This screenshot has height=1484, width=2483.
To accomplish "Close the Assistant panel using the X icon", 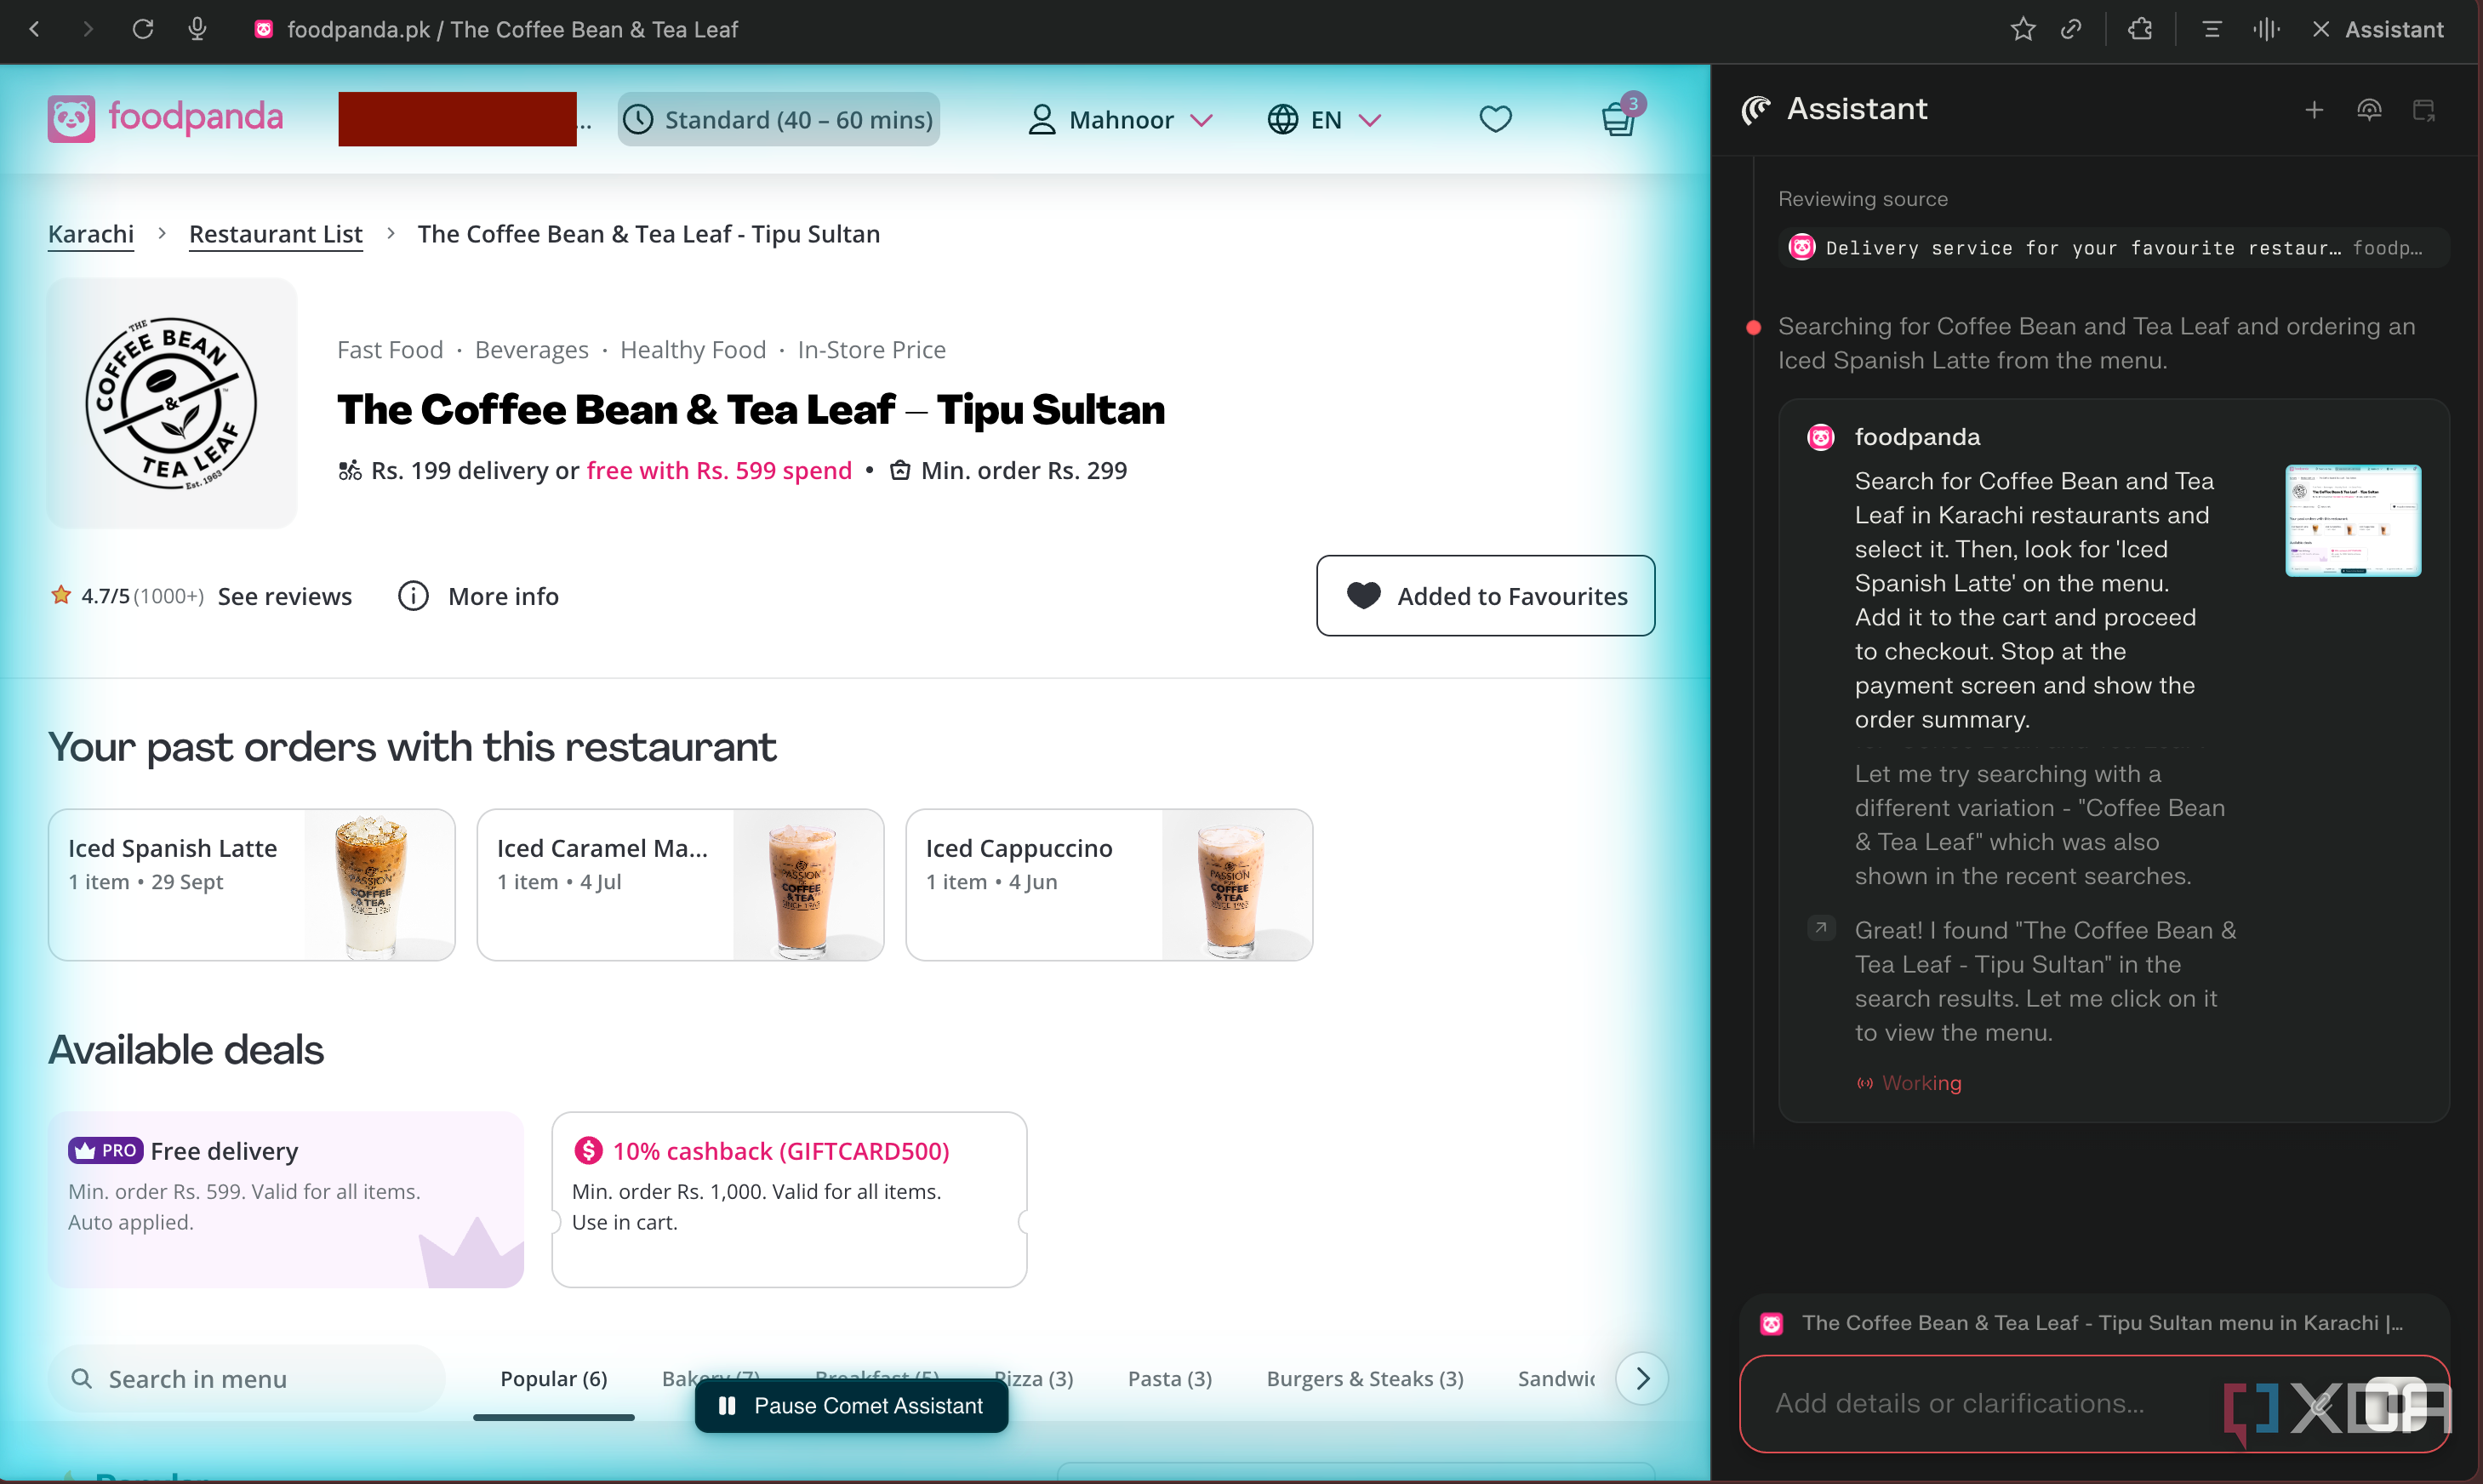I will (2321, 29).
